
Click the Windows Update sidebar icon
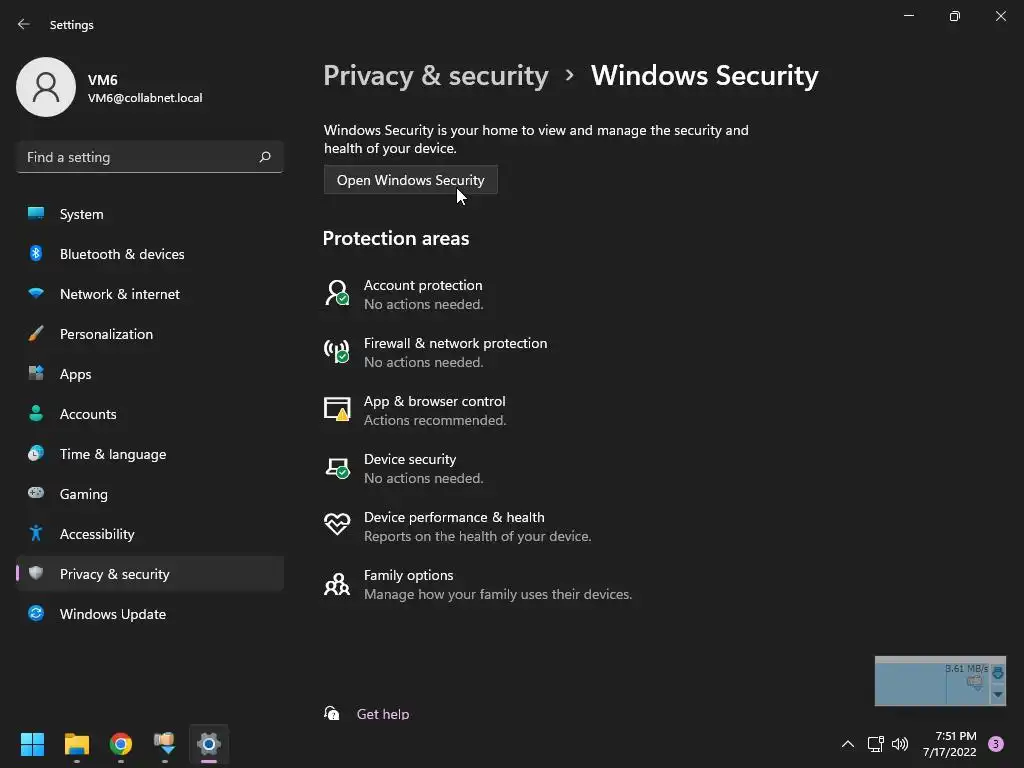(x=36, y=614)
